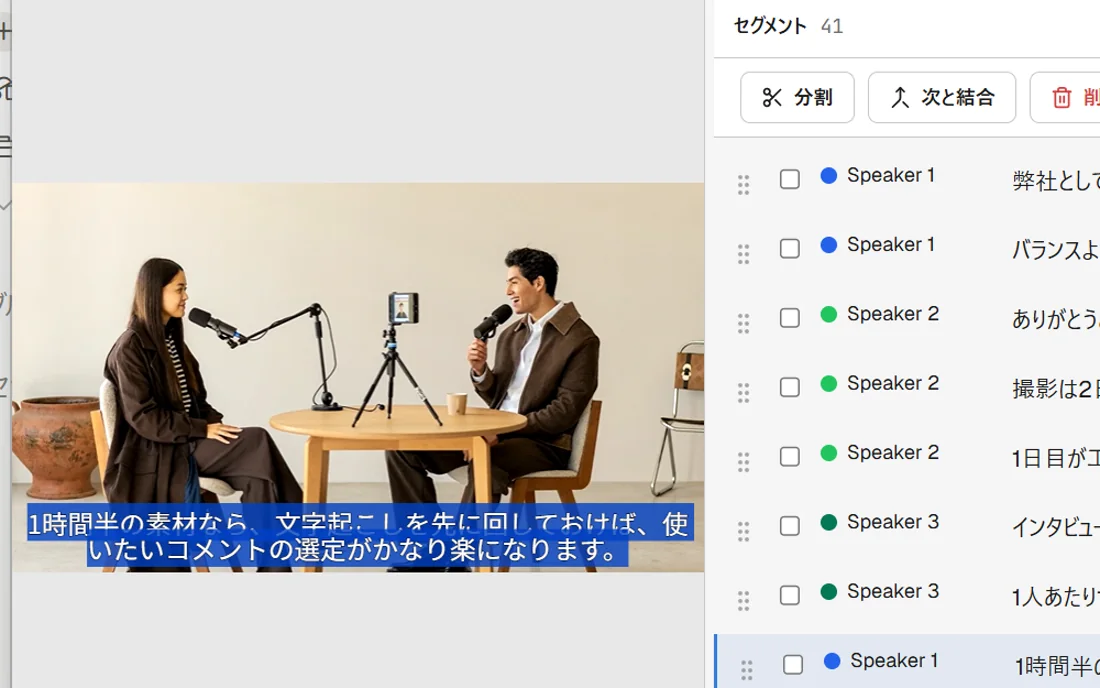Screen dimensions: 1100x688
Task: Check the 1日目が segment checkbox
Action: pyautogui.click(x=790, y=457)
